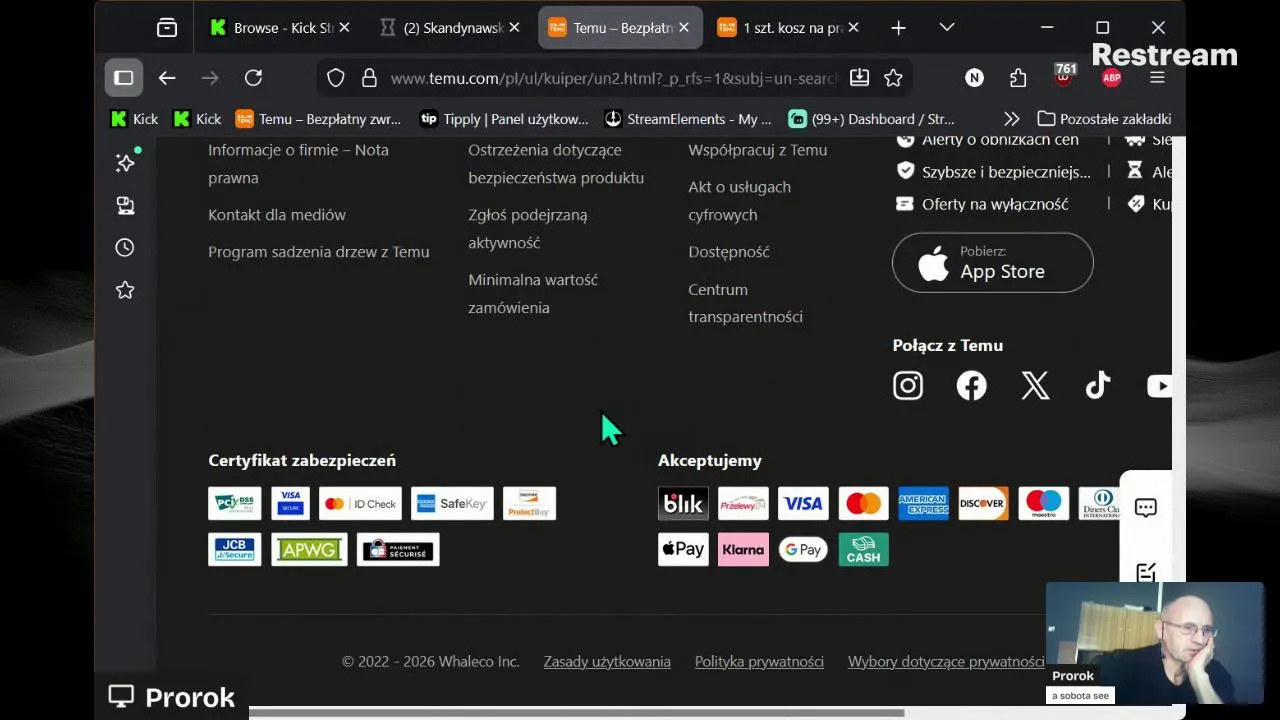Click the JCB J/Secure badge
Screen dimensions: 1280x720
(234, 550)
